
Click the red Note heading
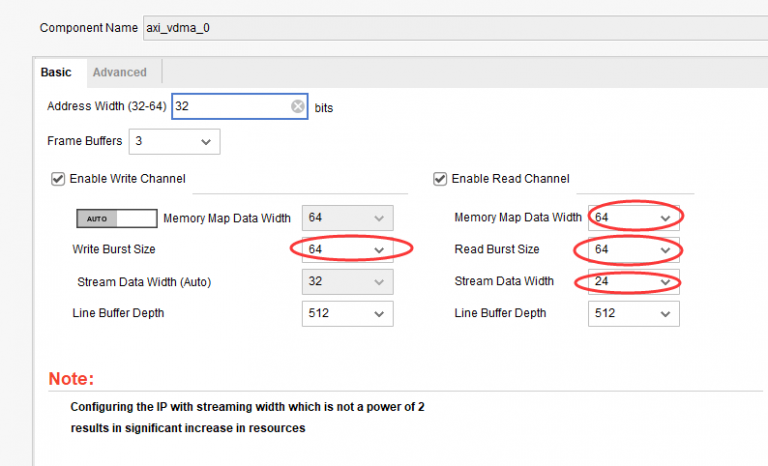pos(71,379)
